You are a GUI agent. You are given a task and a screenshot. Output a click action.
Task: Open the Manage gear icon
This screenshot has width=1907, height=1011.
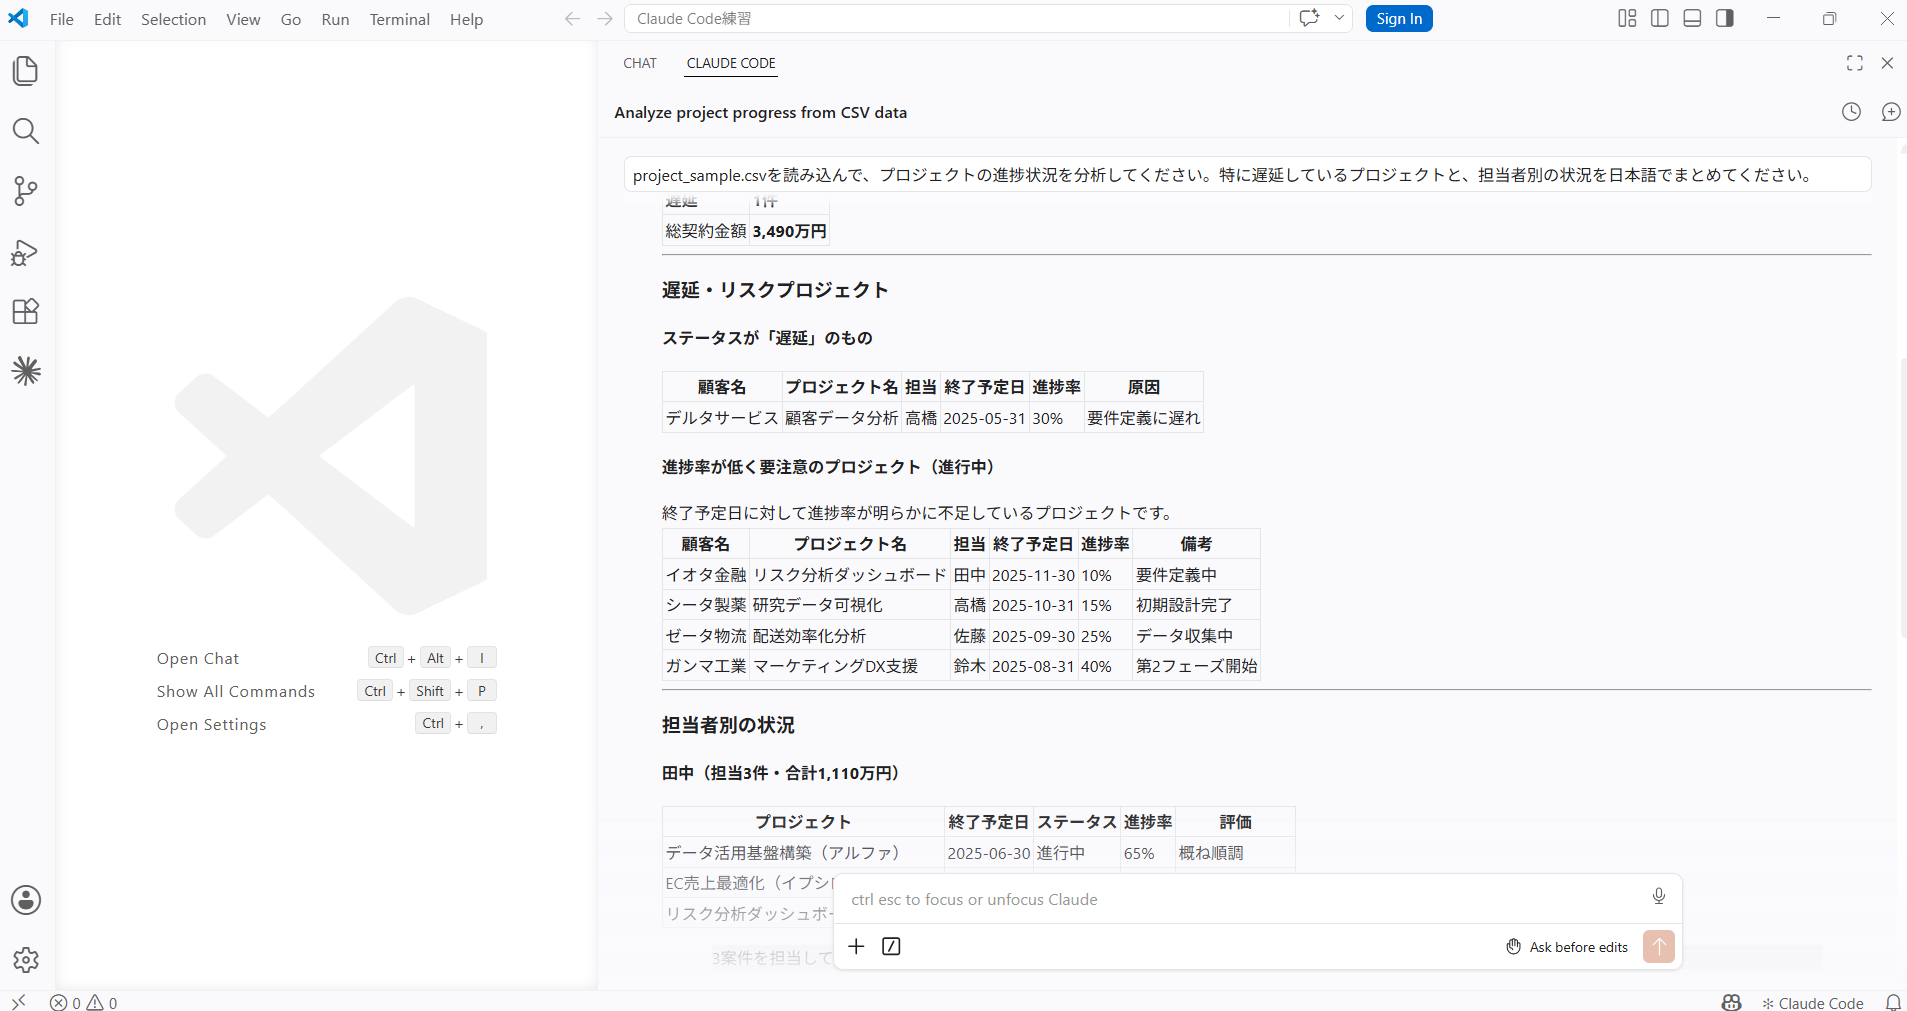(26, 960)
